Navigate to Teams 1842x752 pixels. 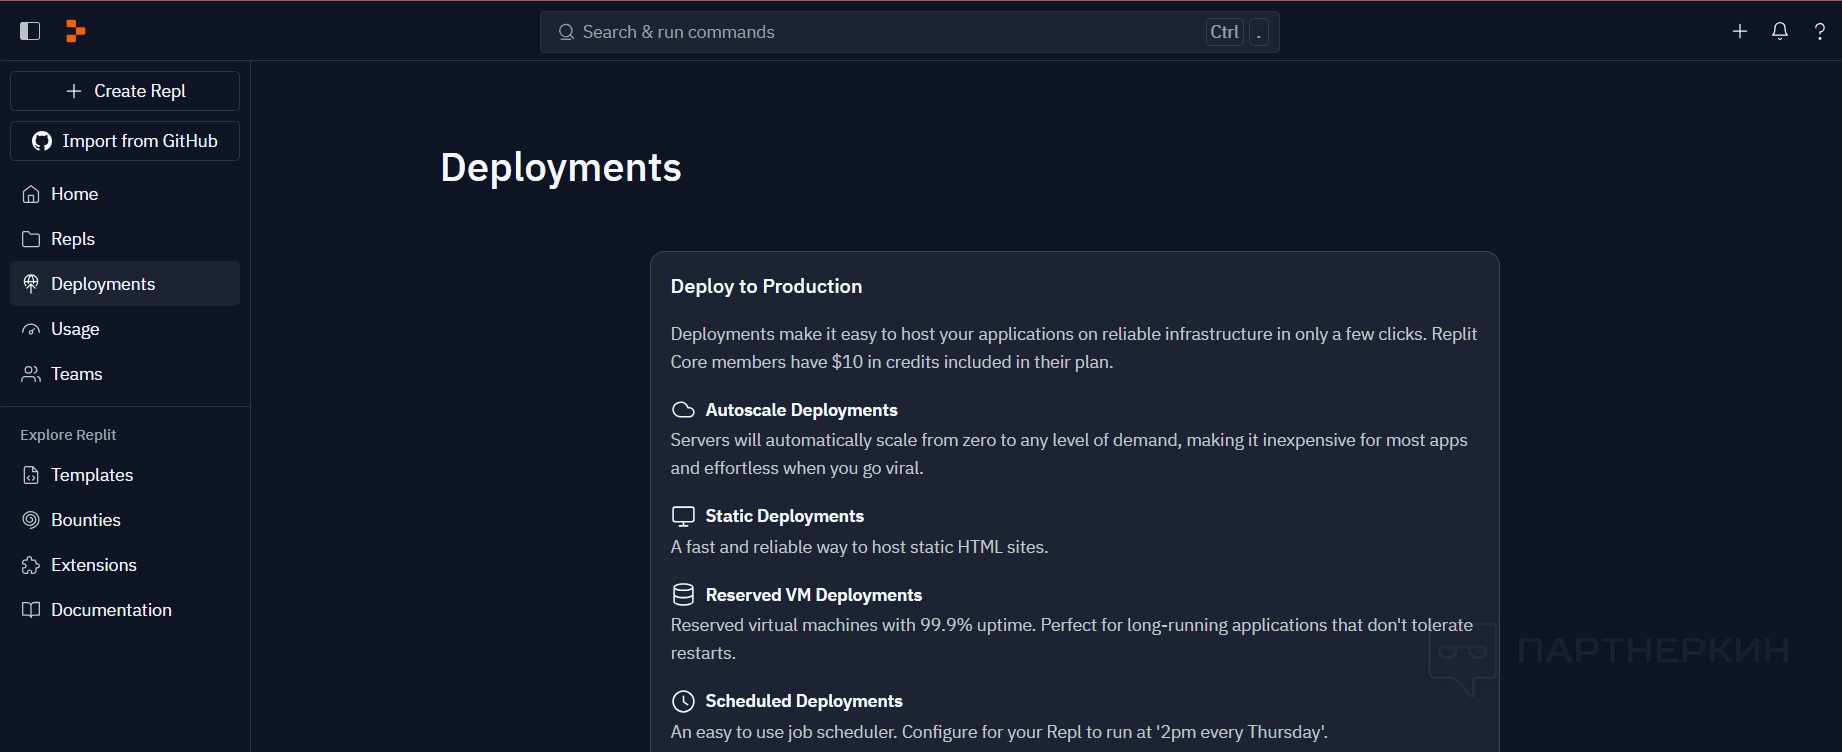pos(76,374)
